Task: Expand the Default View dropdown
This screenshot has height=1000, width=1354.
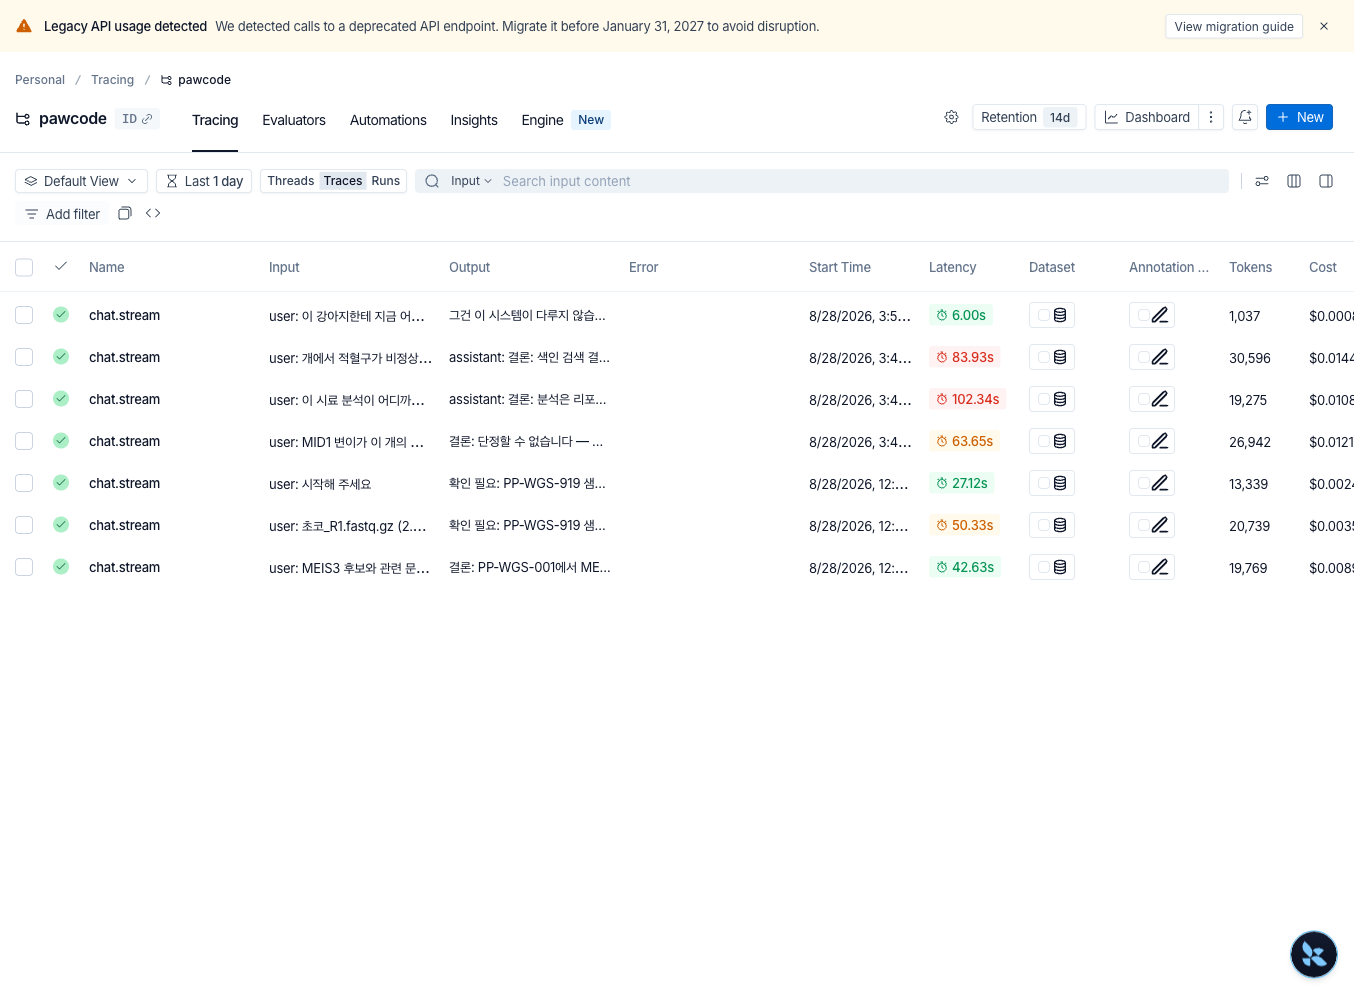Action: pyautogui.click(x=81, y=181)
